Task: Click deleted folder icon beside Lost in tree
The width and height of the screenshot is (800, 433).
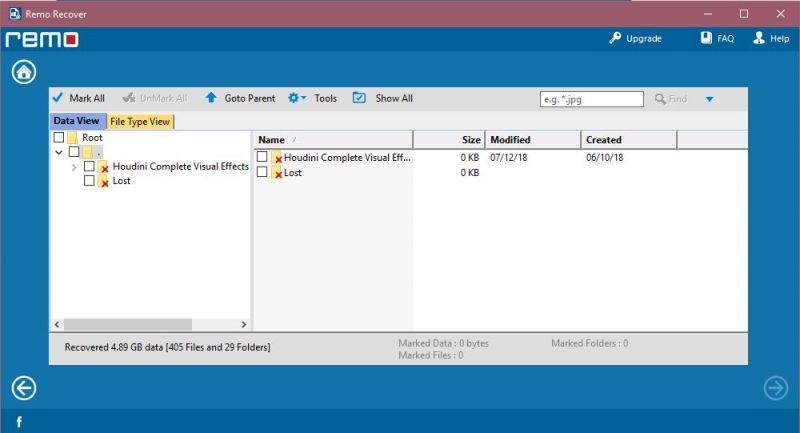Action: (x=103, y=181)
